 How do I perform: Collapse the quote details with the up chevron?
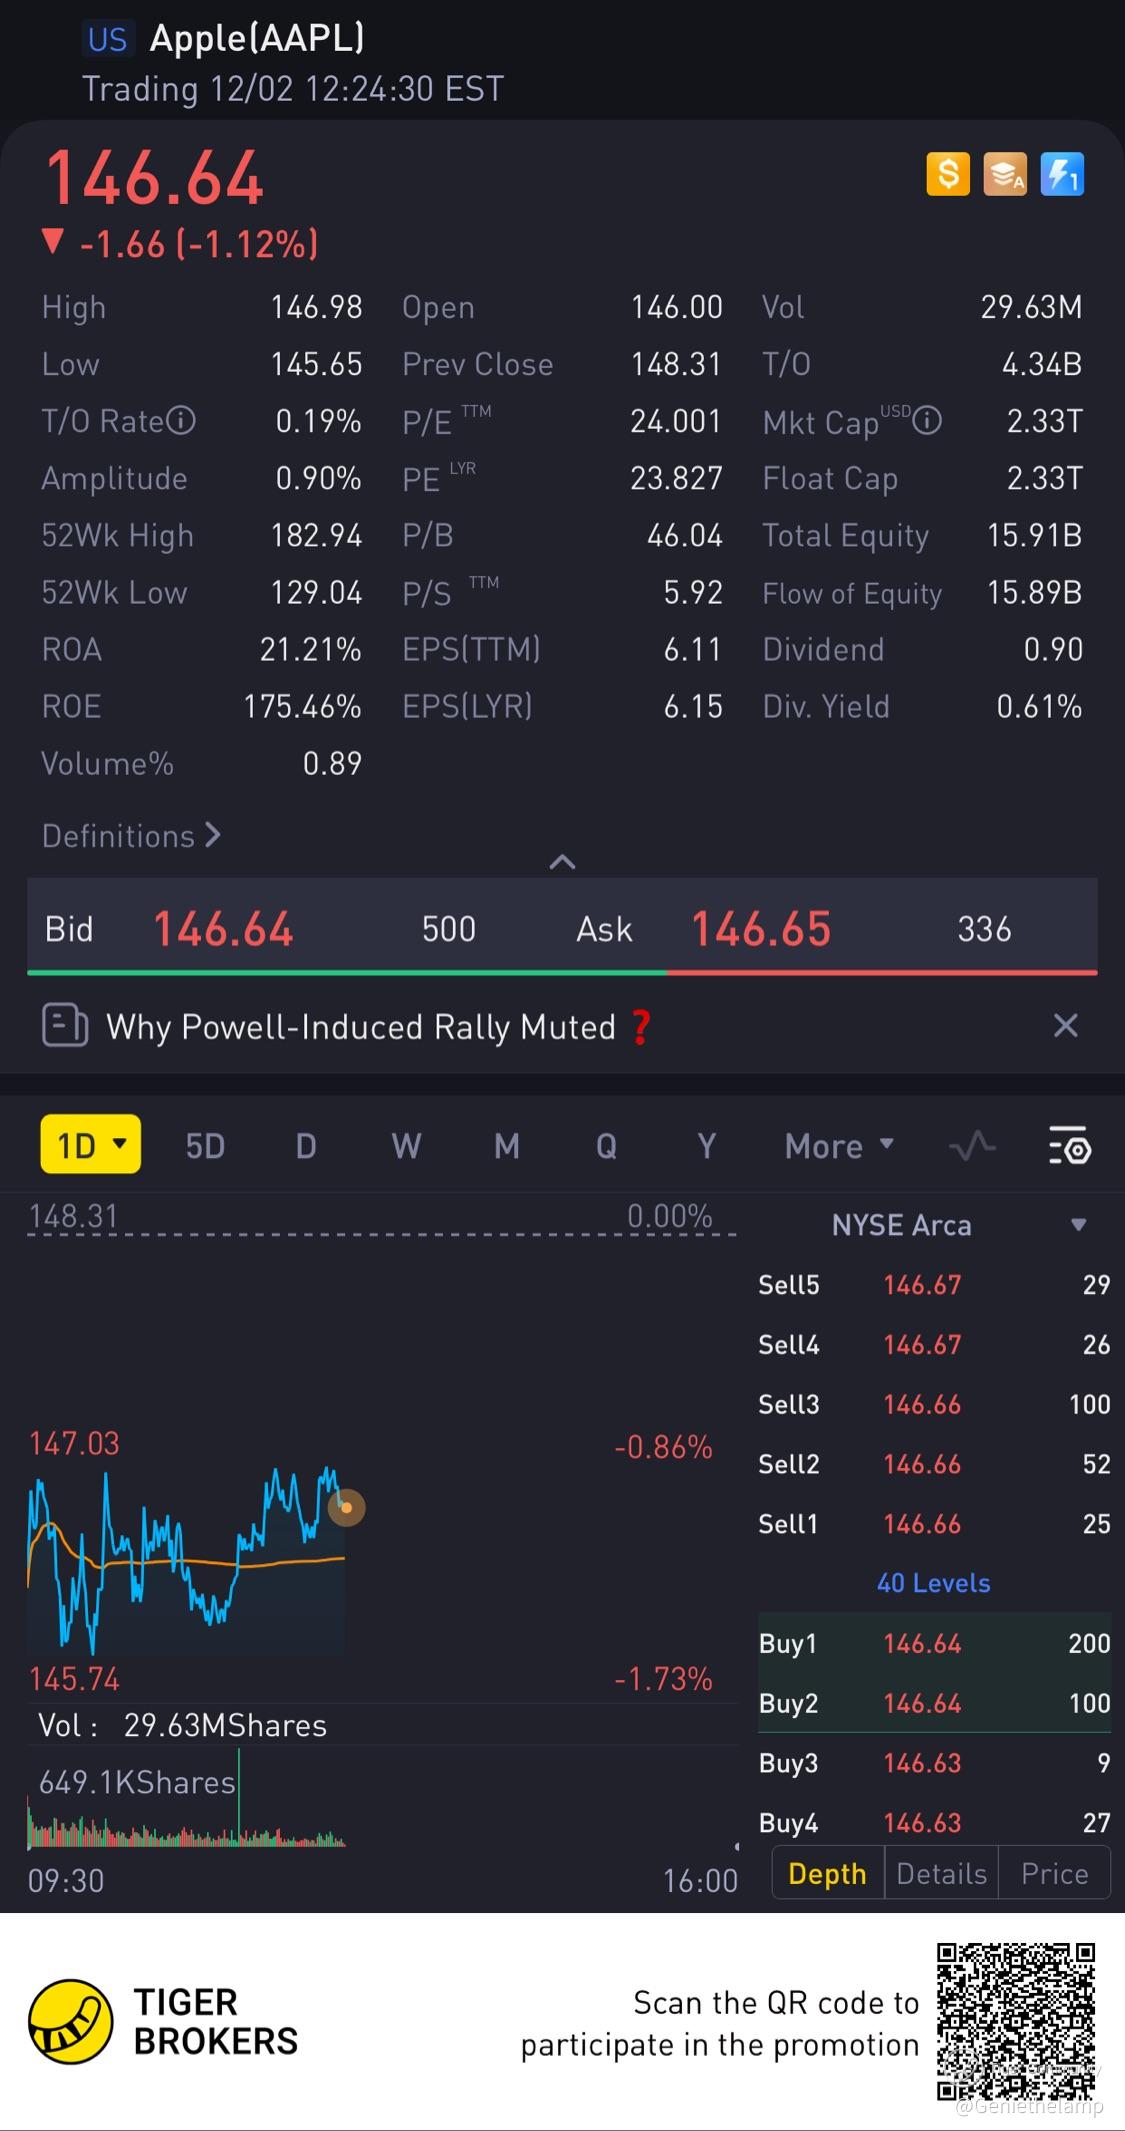point(562,862)
